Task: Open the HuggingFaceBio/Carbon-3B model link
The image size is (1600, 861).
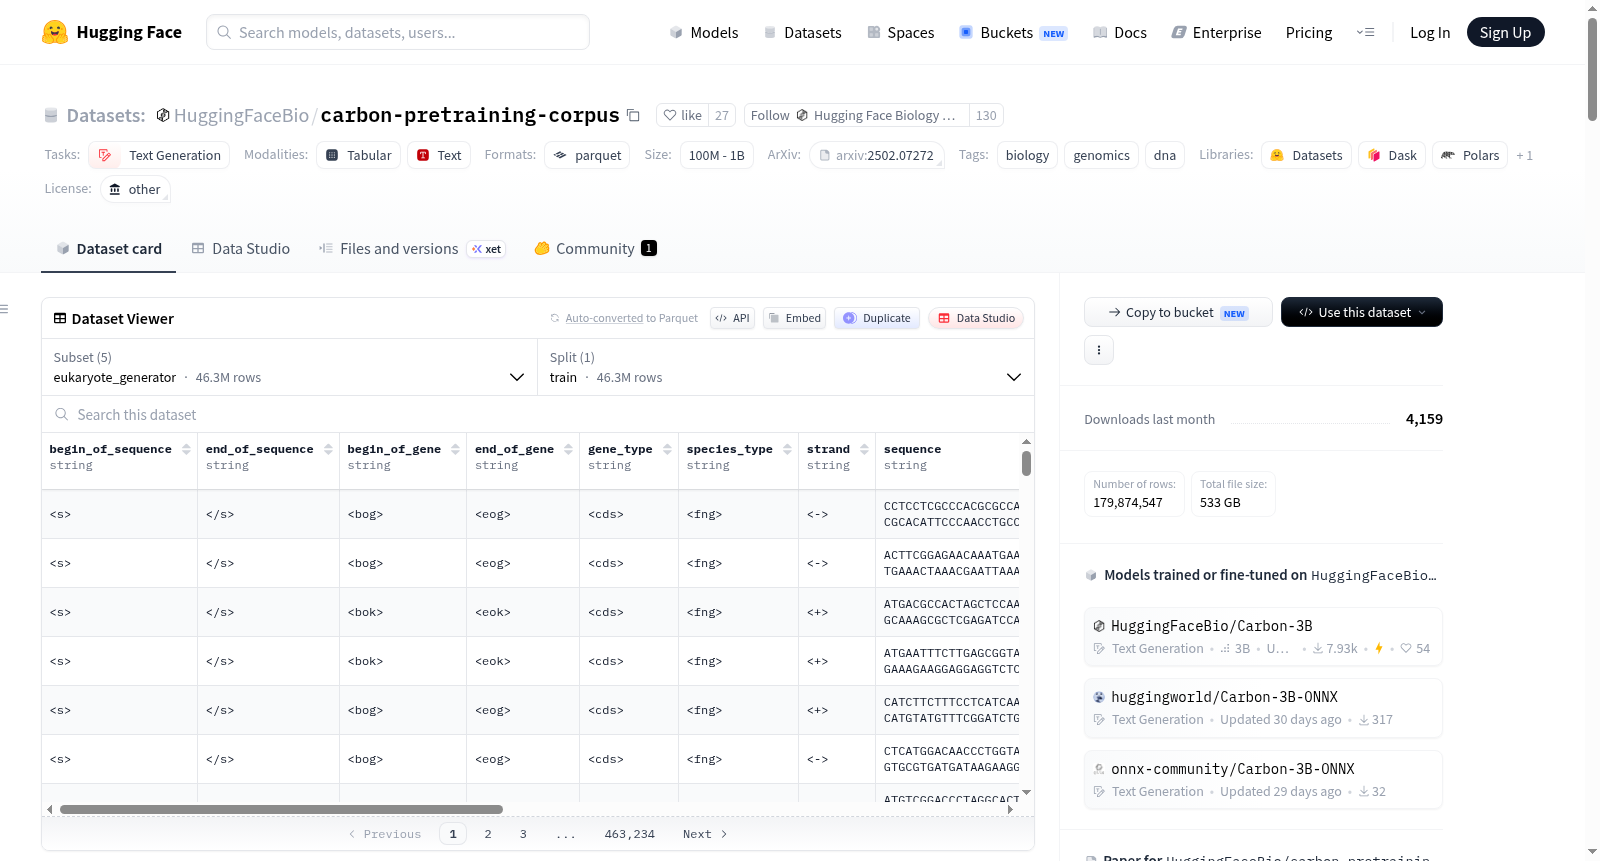Action: pos(1211,626)
